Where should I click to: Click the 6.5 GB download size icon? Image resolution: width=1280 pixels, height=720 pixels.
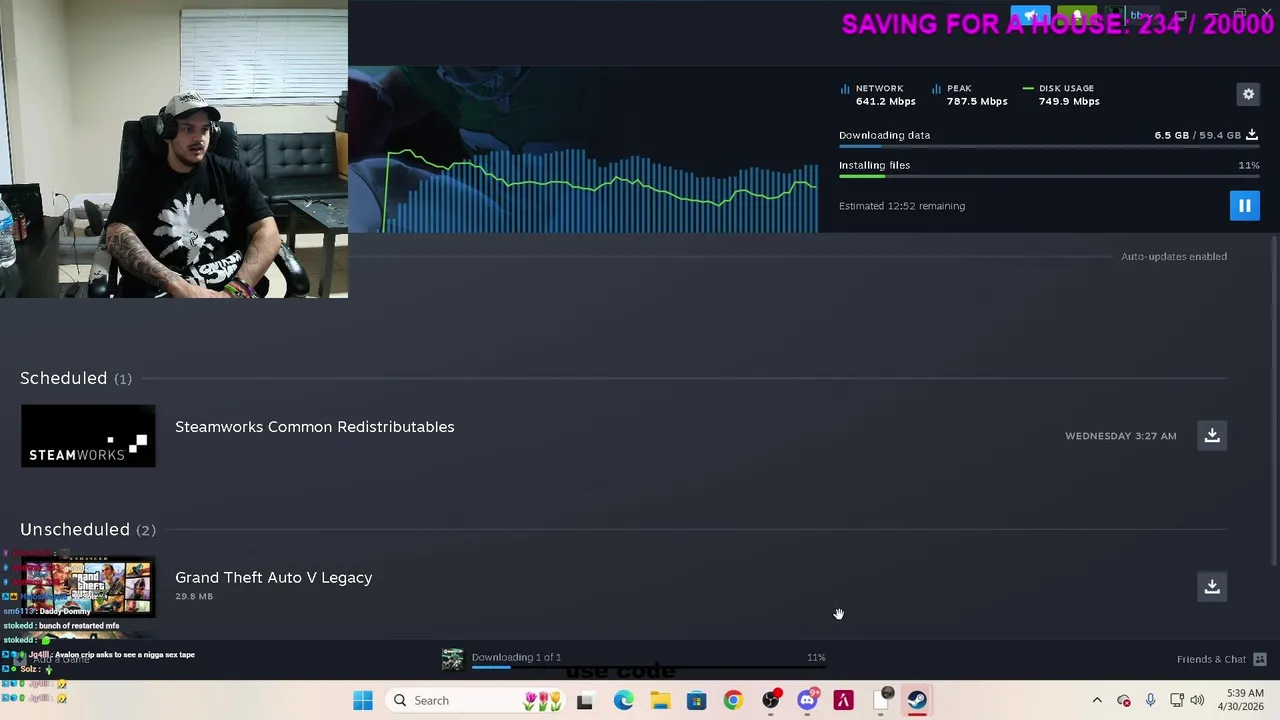pos(1252,135)
